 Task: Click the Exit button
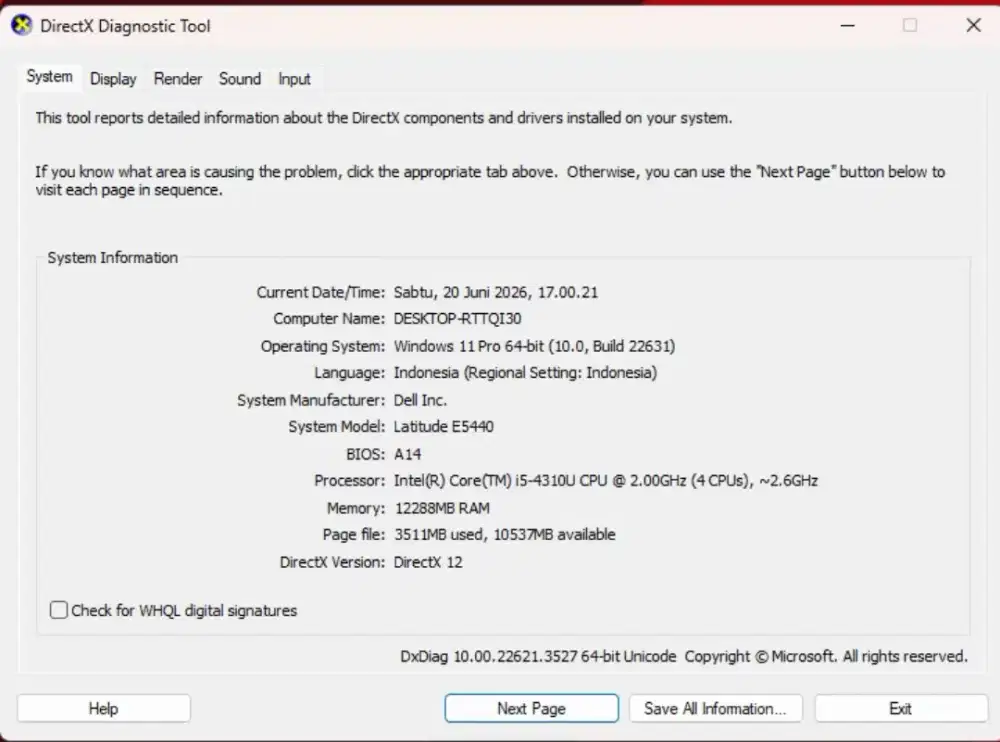coord(901,708)
